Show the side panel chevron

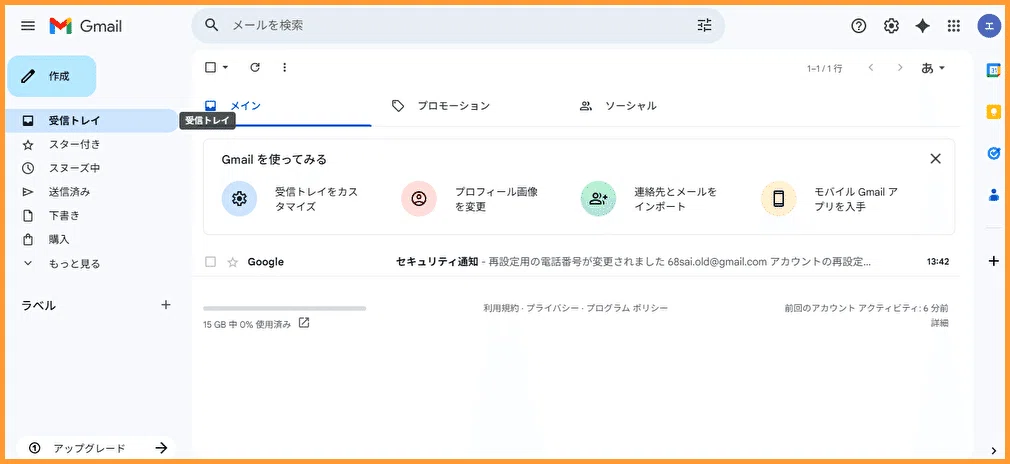point(994,450)
